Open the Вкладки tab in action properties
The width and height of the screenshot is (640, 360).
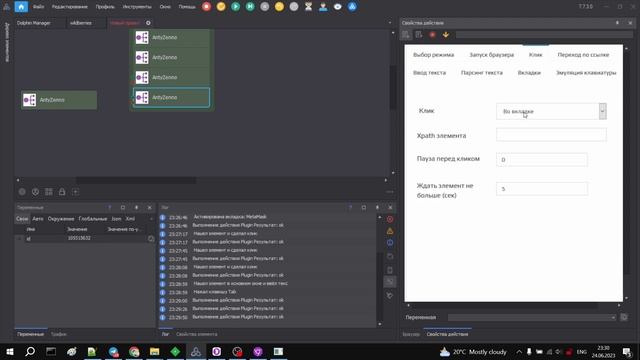coord(529,73)
